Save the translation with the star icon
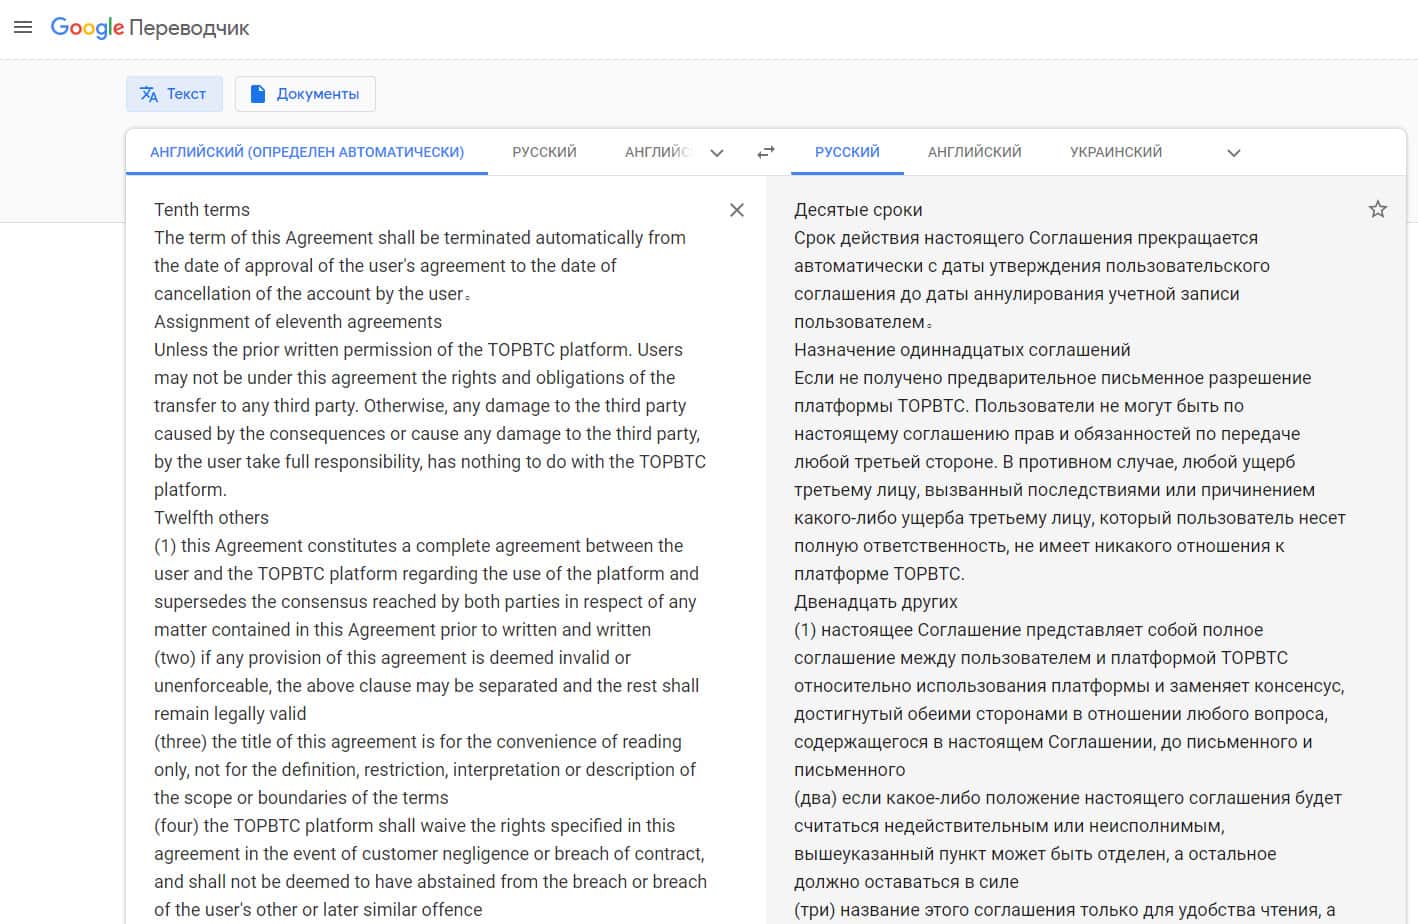 [x=1378, y=209]
